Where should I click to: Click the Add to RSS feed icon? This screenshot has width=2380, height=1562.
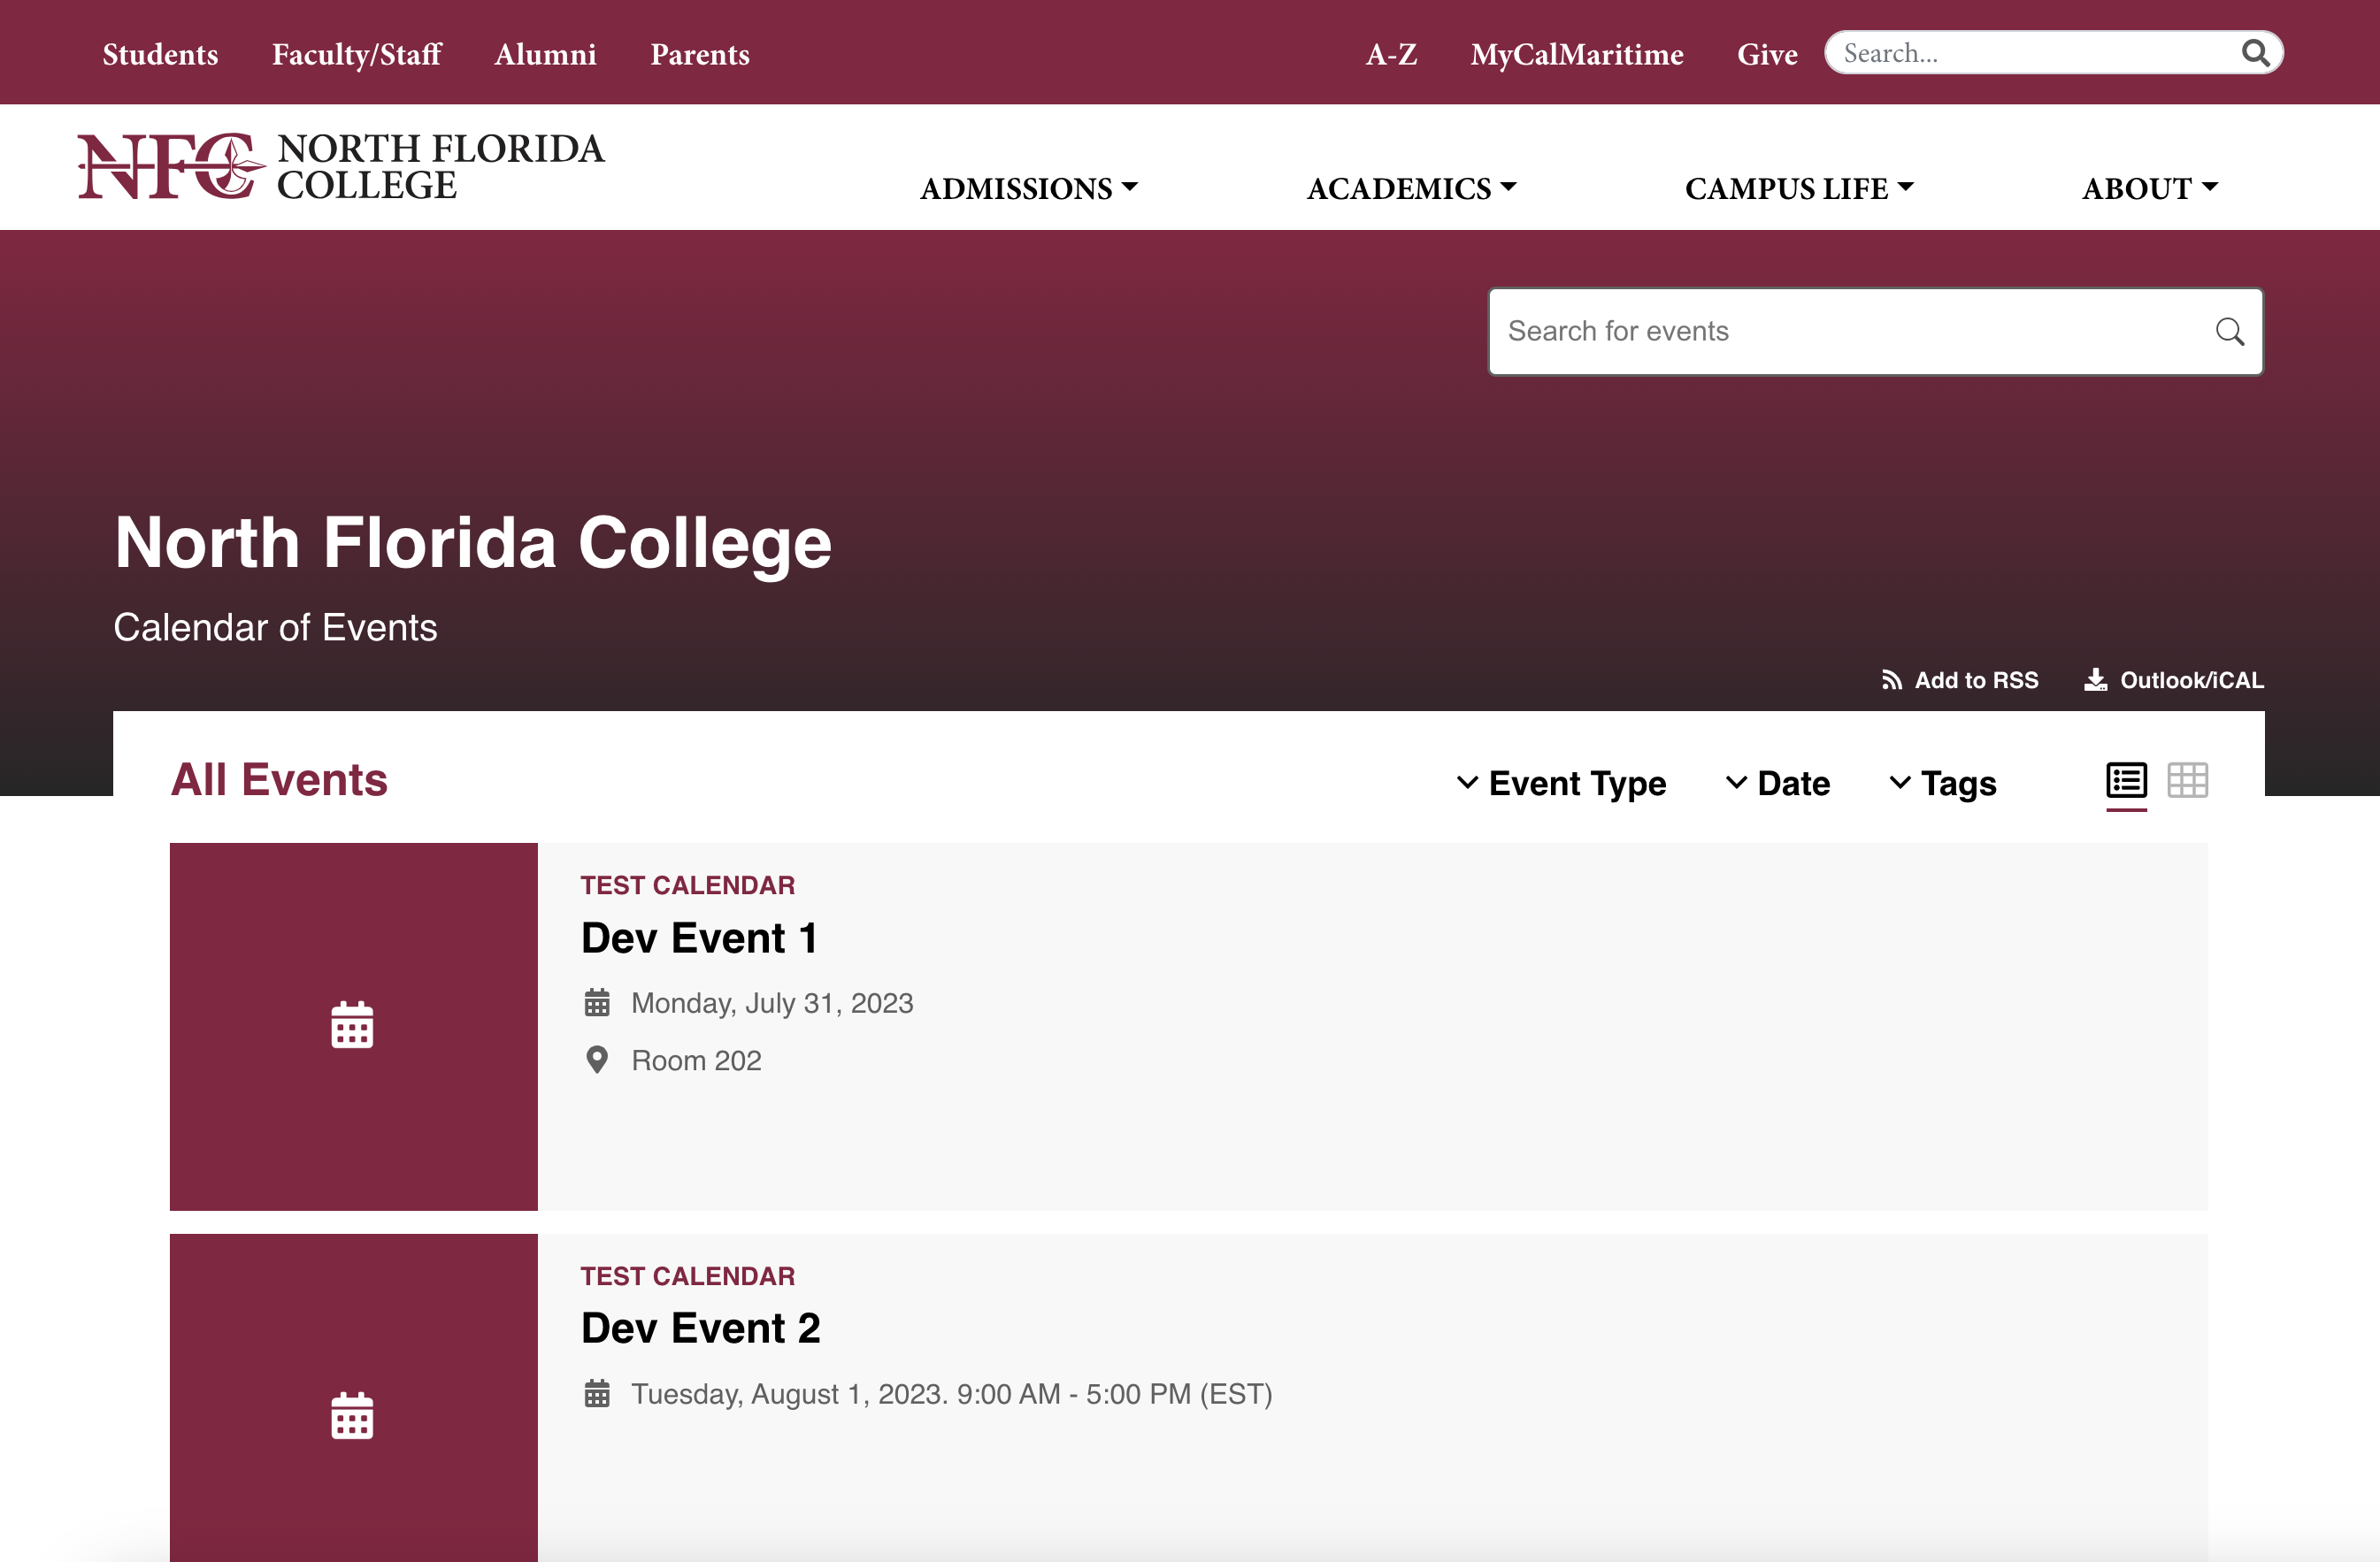tap(1891, 680)
